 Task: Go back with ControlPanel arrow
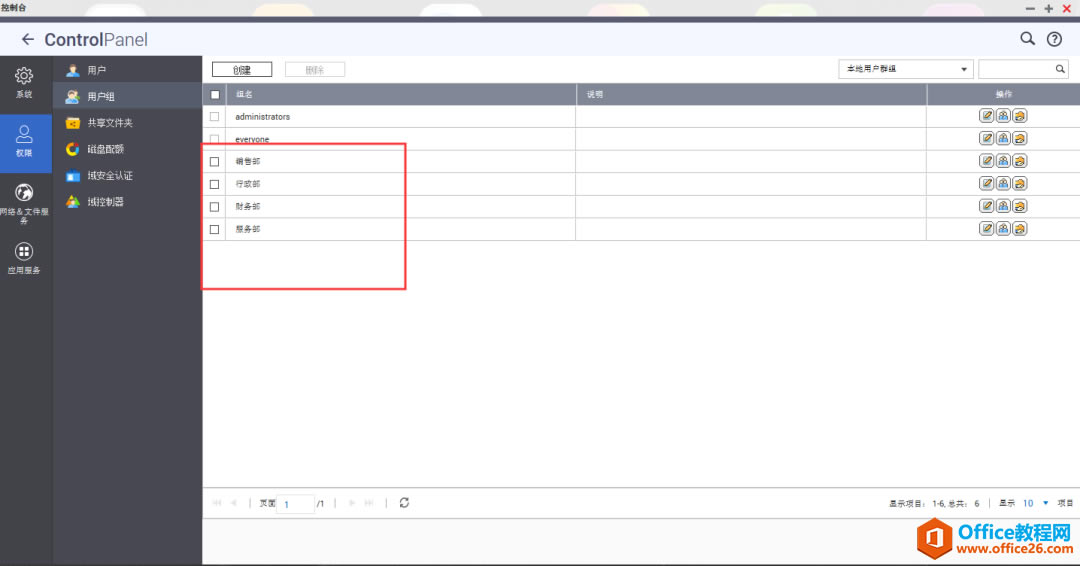(x=28, y=39)
